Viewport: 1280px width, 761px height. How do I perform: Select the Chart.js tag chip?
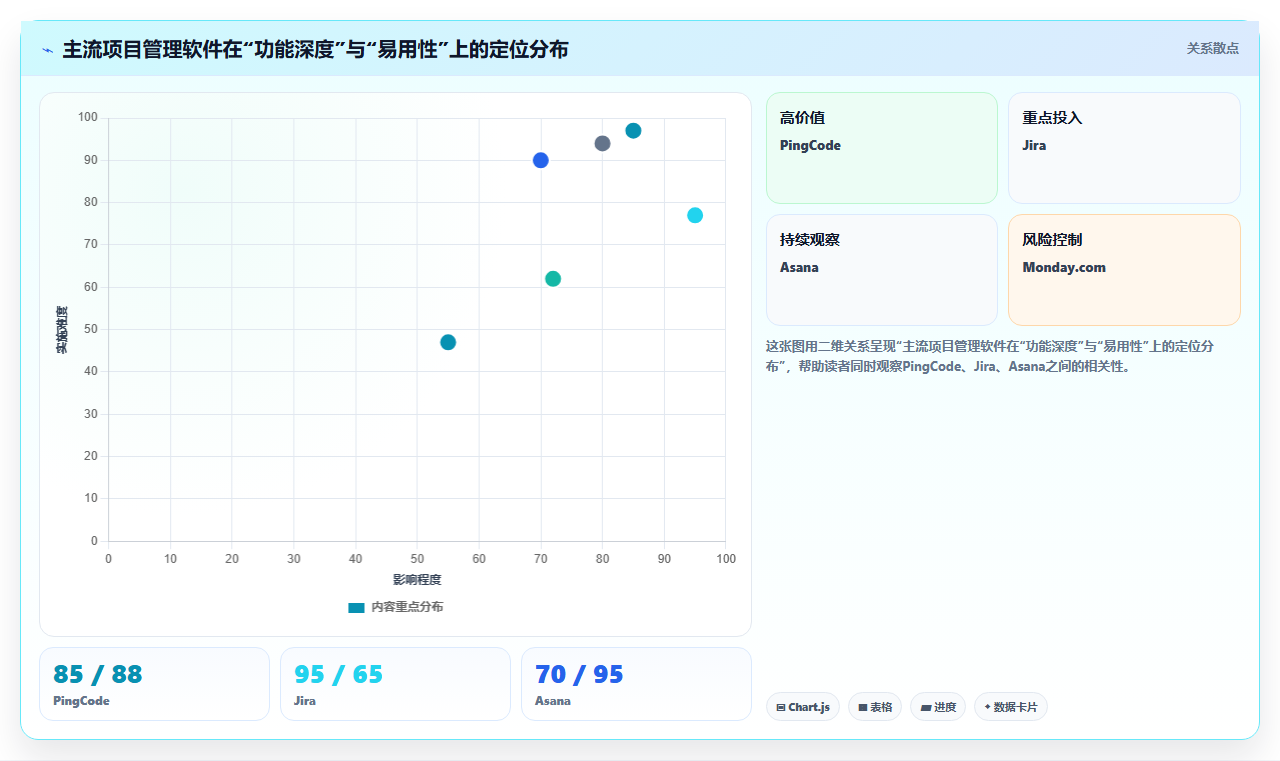tap(803, 707)
